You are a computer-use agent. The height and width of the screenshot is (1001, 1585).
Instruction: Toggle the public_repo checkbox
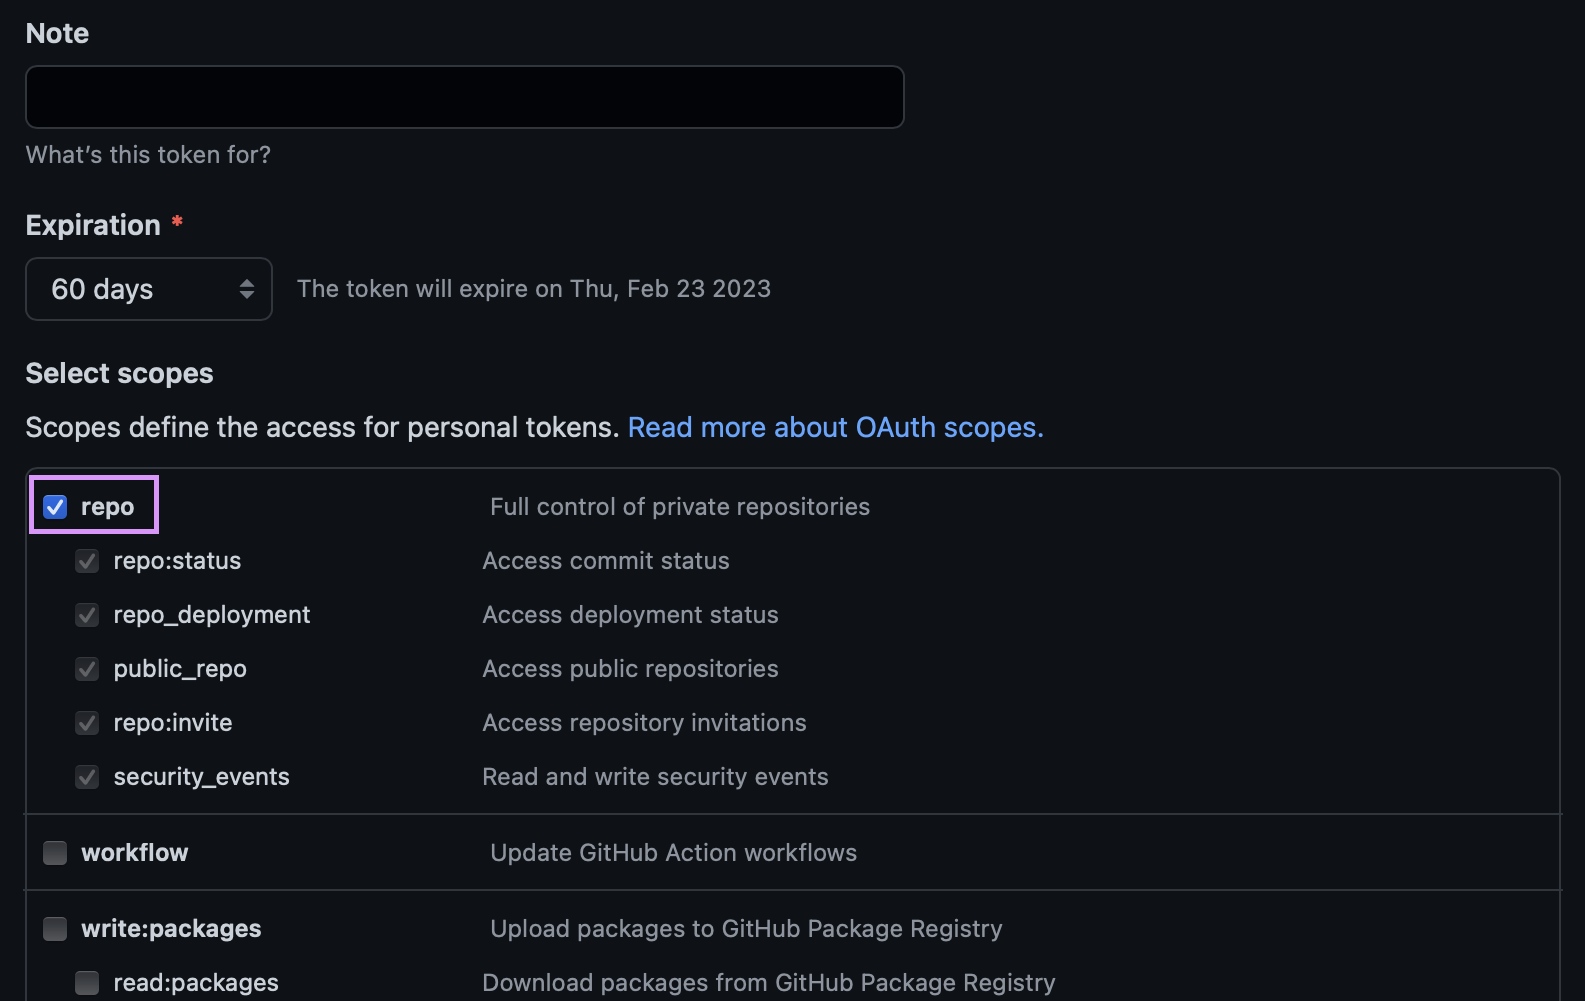[87, 669]
